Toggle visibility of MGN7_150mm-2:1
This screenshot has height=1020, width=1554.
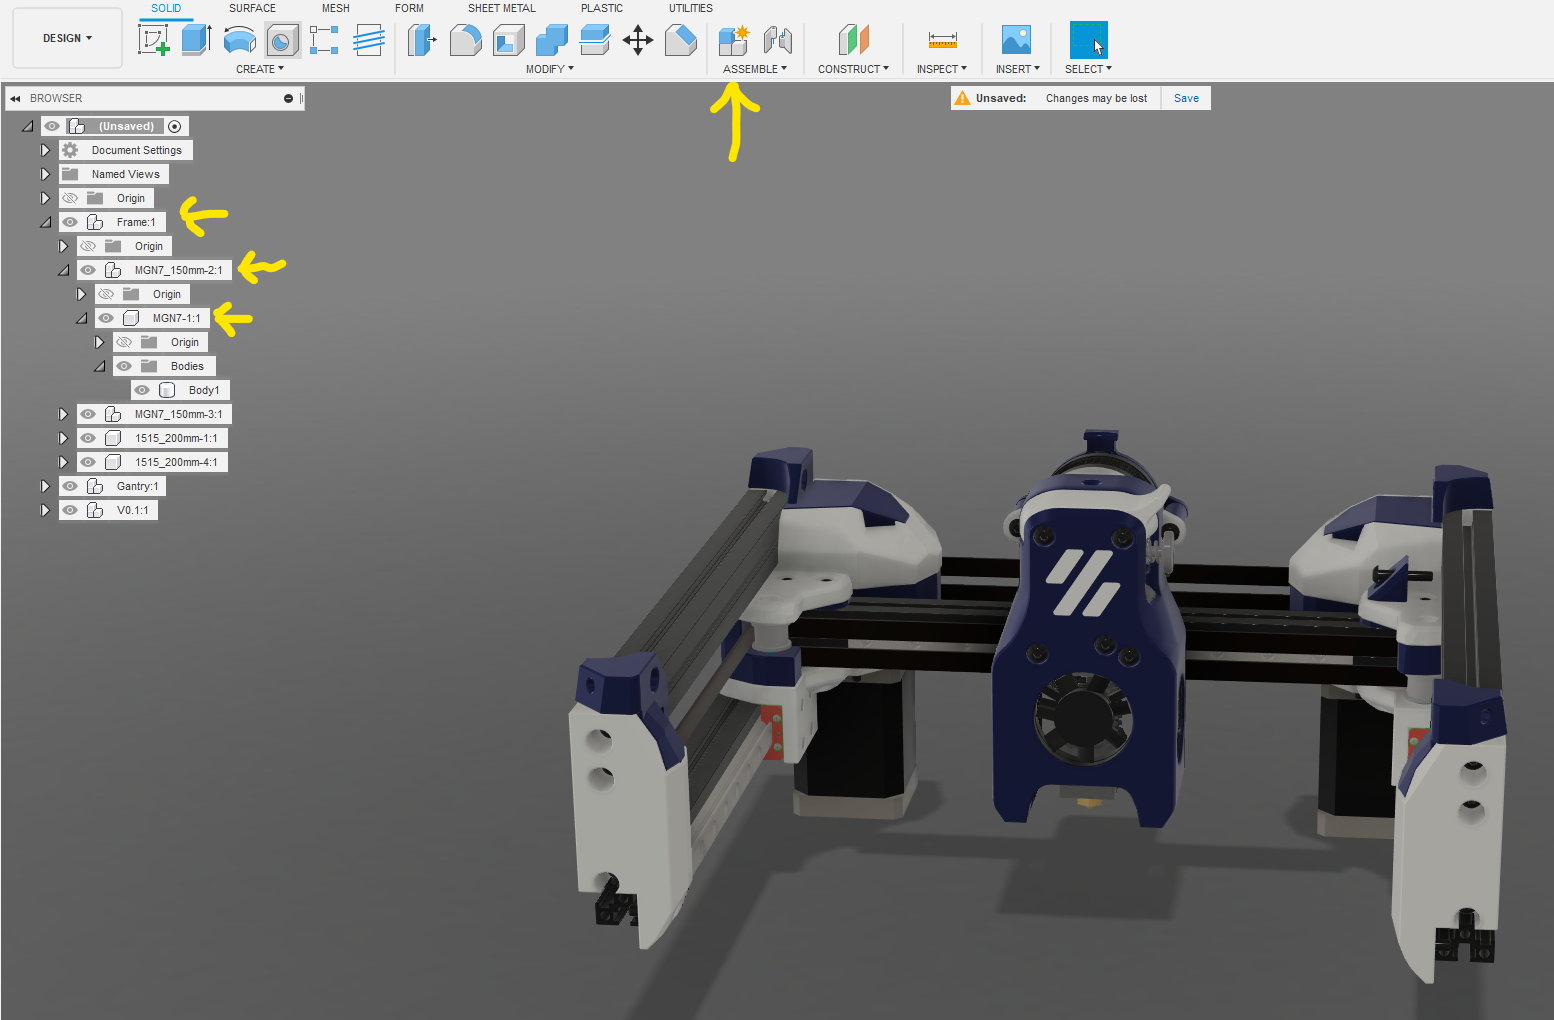tap(88, 270)
